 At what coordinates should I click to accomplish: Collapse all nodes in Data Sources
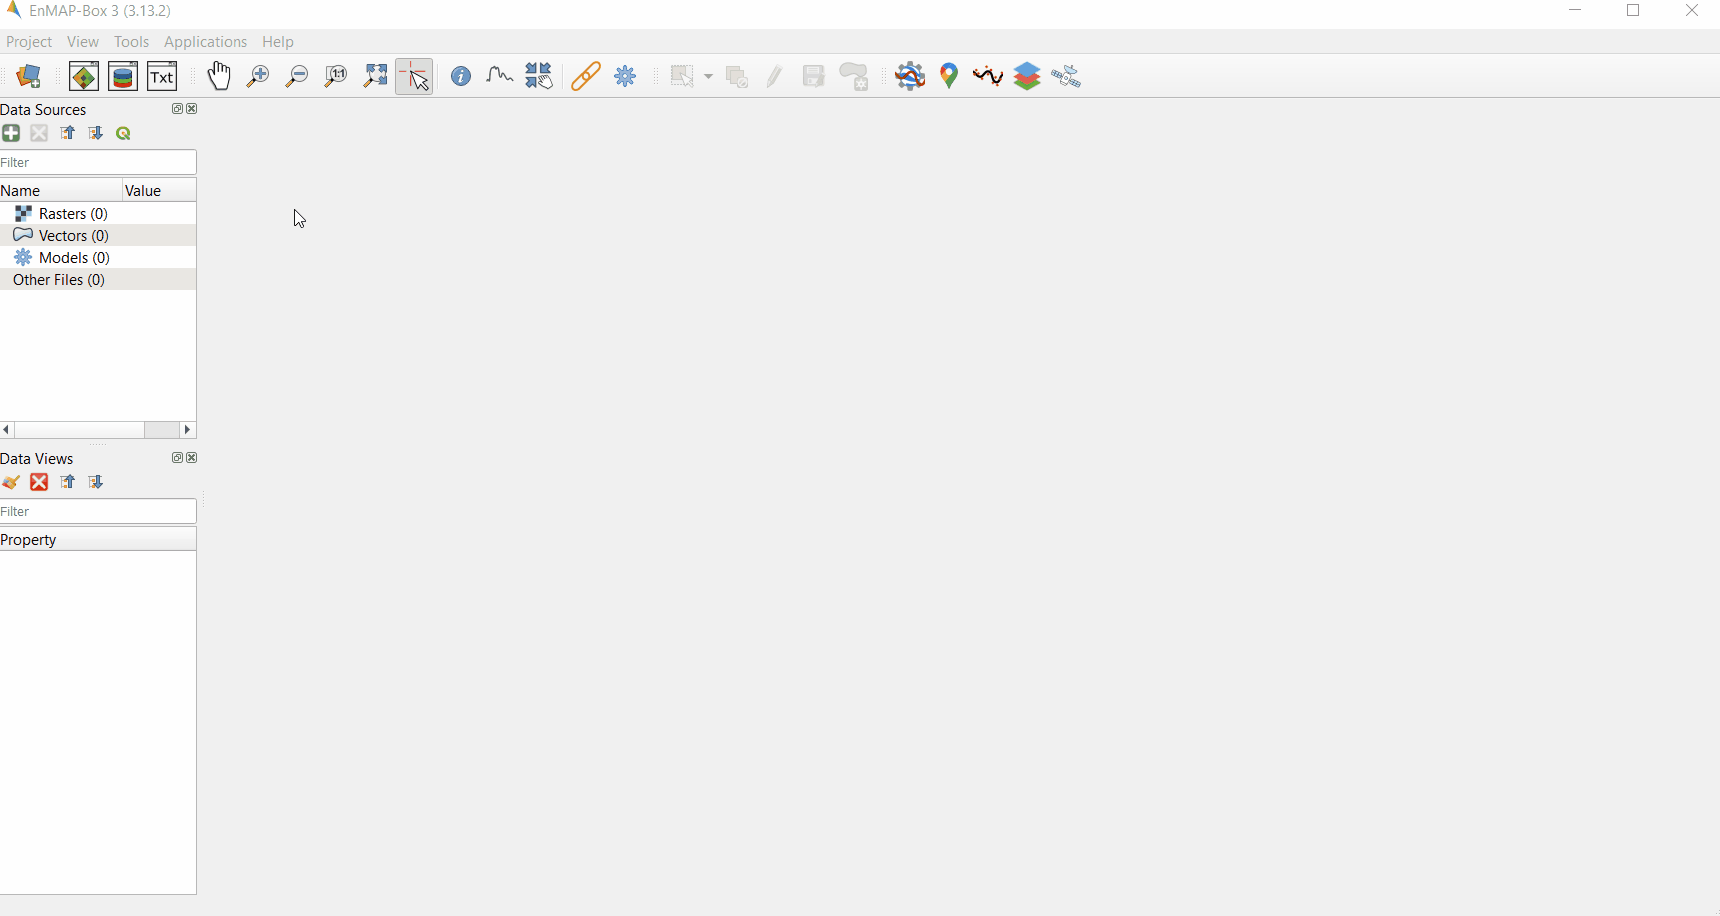coord(67,133)
